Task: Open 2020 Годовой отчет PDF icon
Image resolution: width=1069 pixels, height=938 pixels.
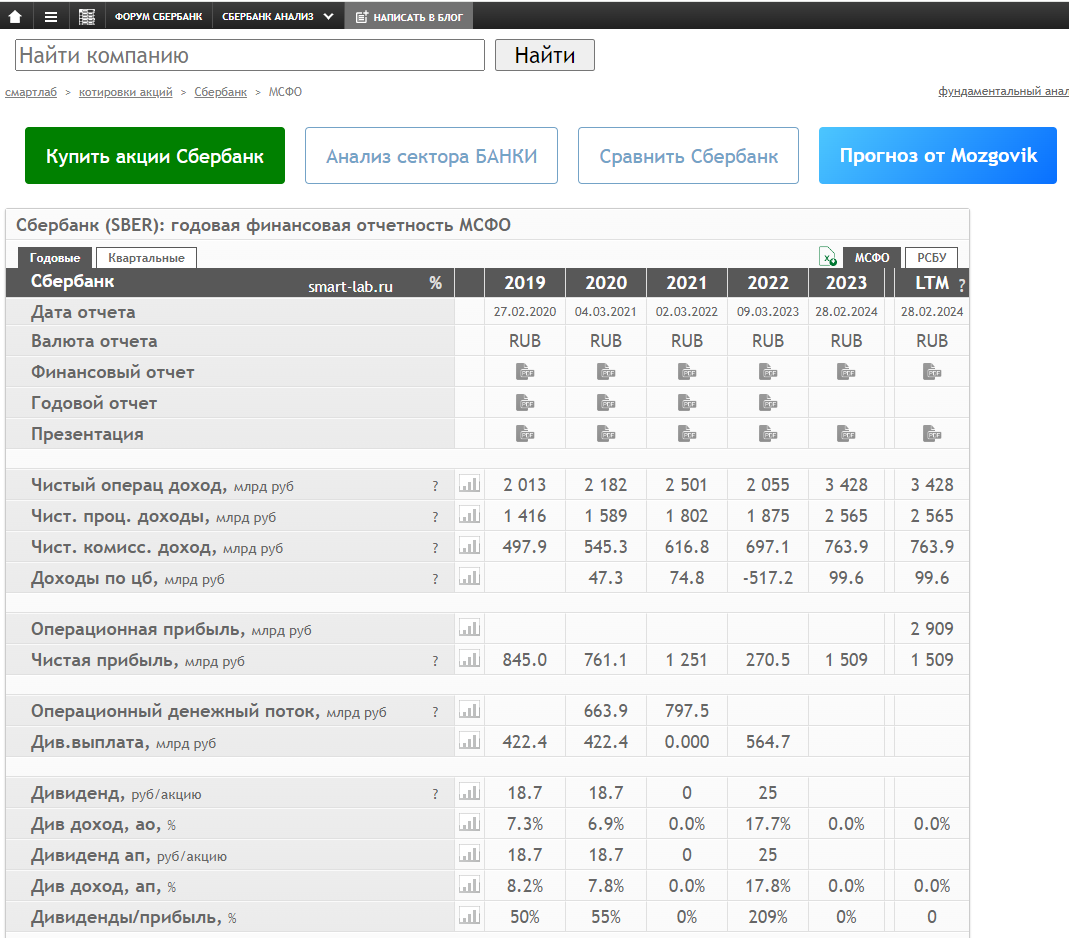Action: point(606,403)
